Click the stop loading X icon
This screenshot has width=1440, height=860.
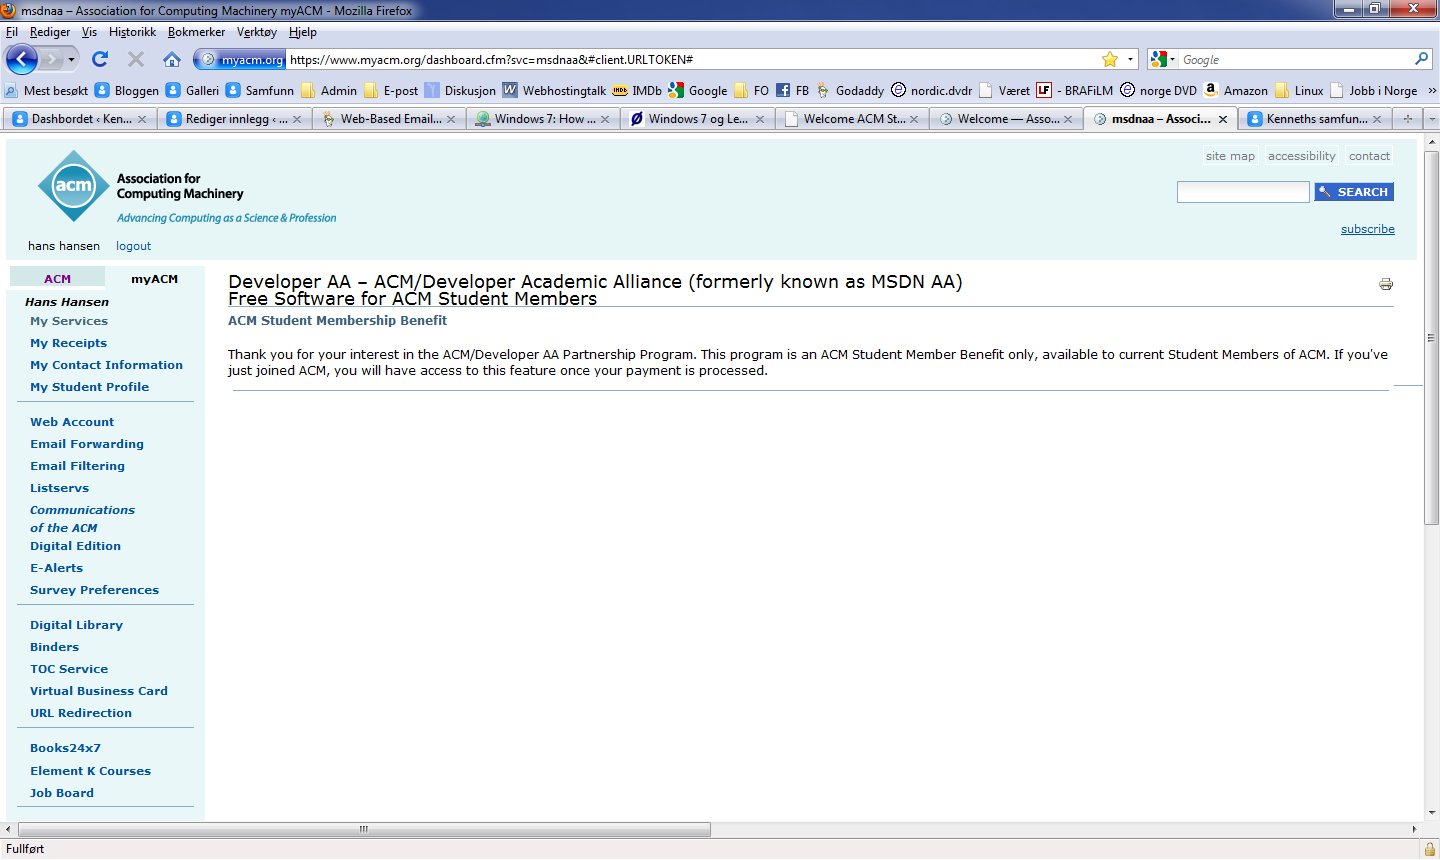pos(136,59)
